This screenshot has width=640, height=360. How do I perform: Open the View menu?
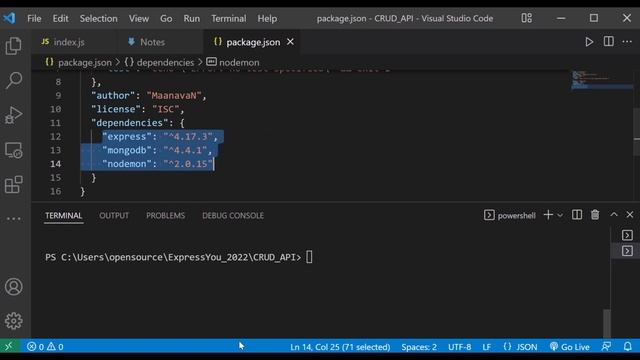(x=139, y=18)
